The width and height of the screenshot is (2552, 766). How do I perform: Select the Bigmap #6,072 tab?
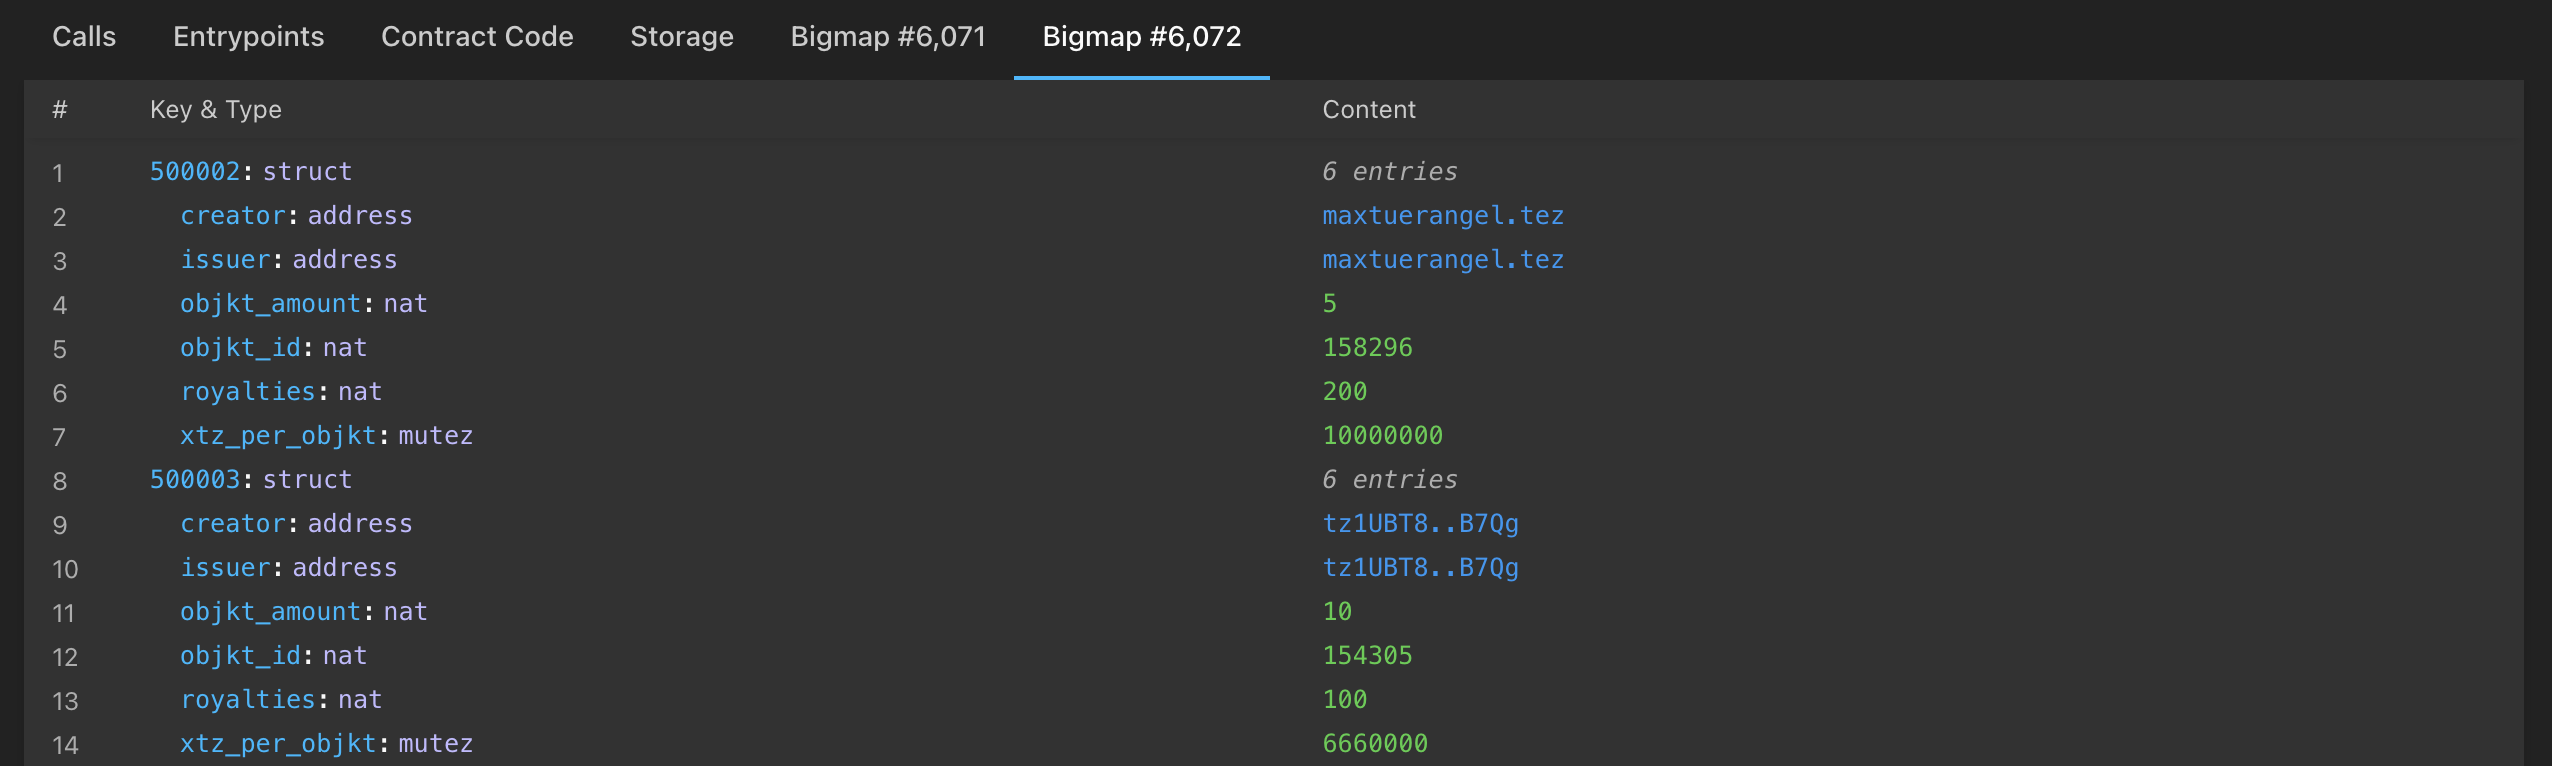point(1141,37)
